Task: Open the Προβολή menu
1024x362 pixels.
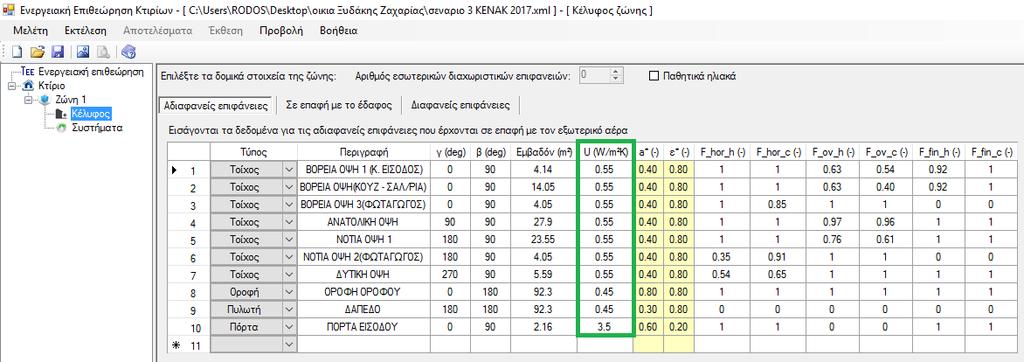Action: coord(281,31)
